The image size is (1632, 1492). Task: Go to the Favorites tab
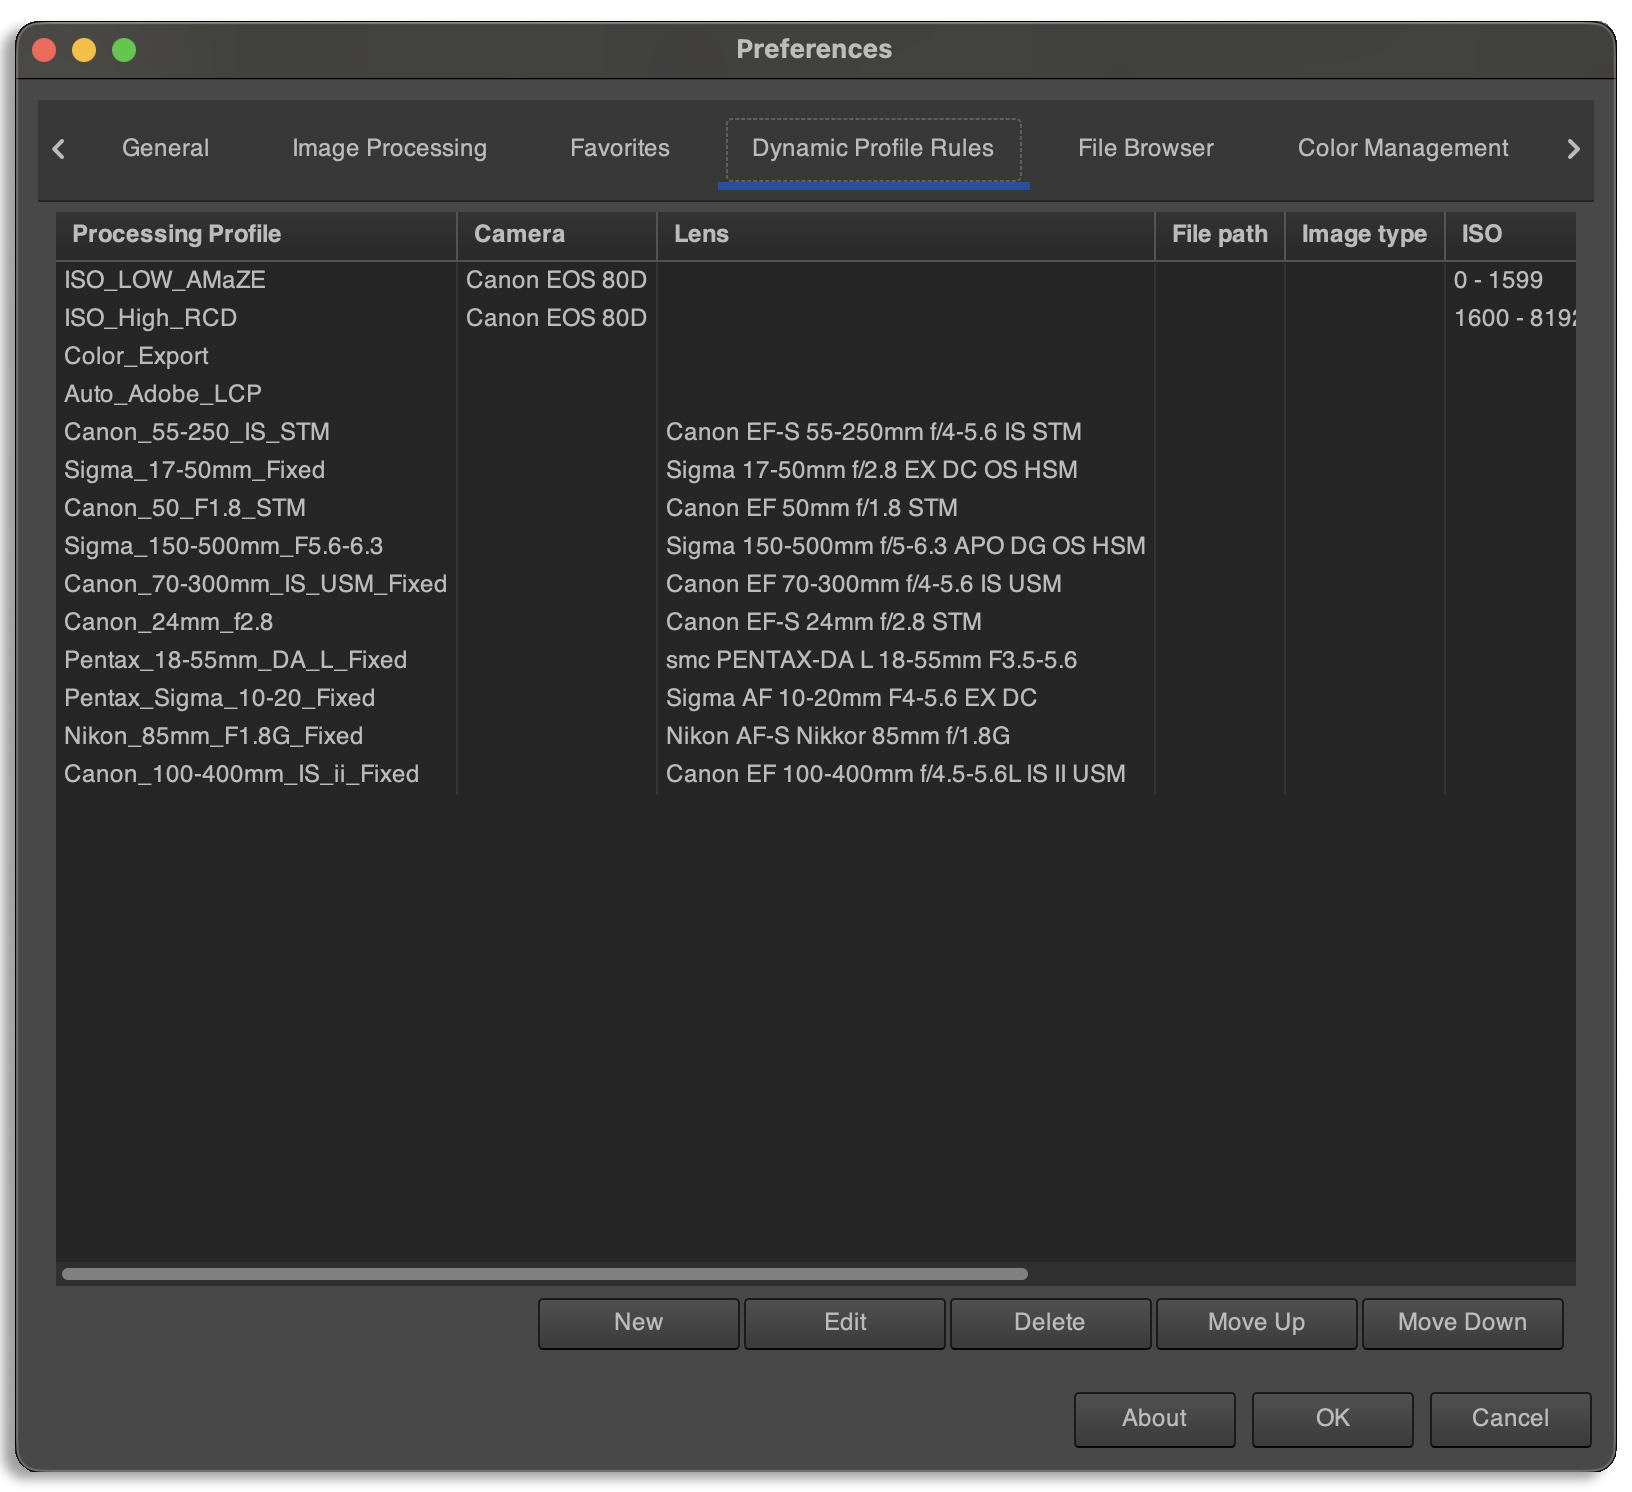[620, 148]
